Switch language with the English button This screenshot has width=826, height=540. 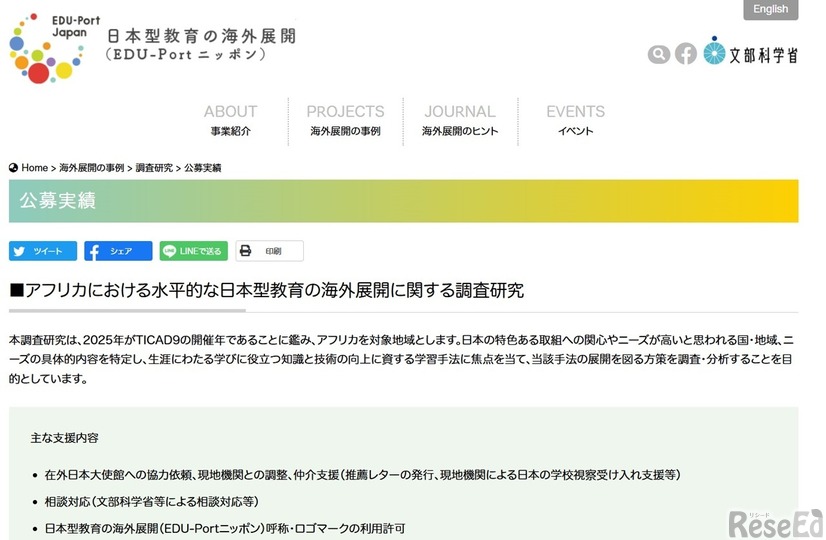(770, 10)
